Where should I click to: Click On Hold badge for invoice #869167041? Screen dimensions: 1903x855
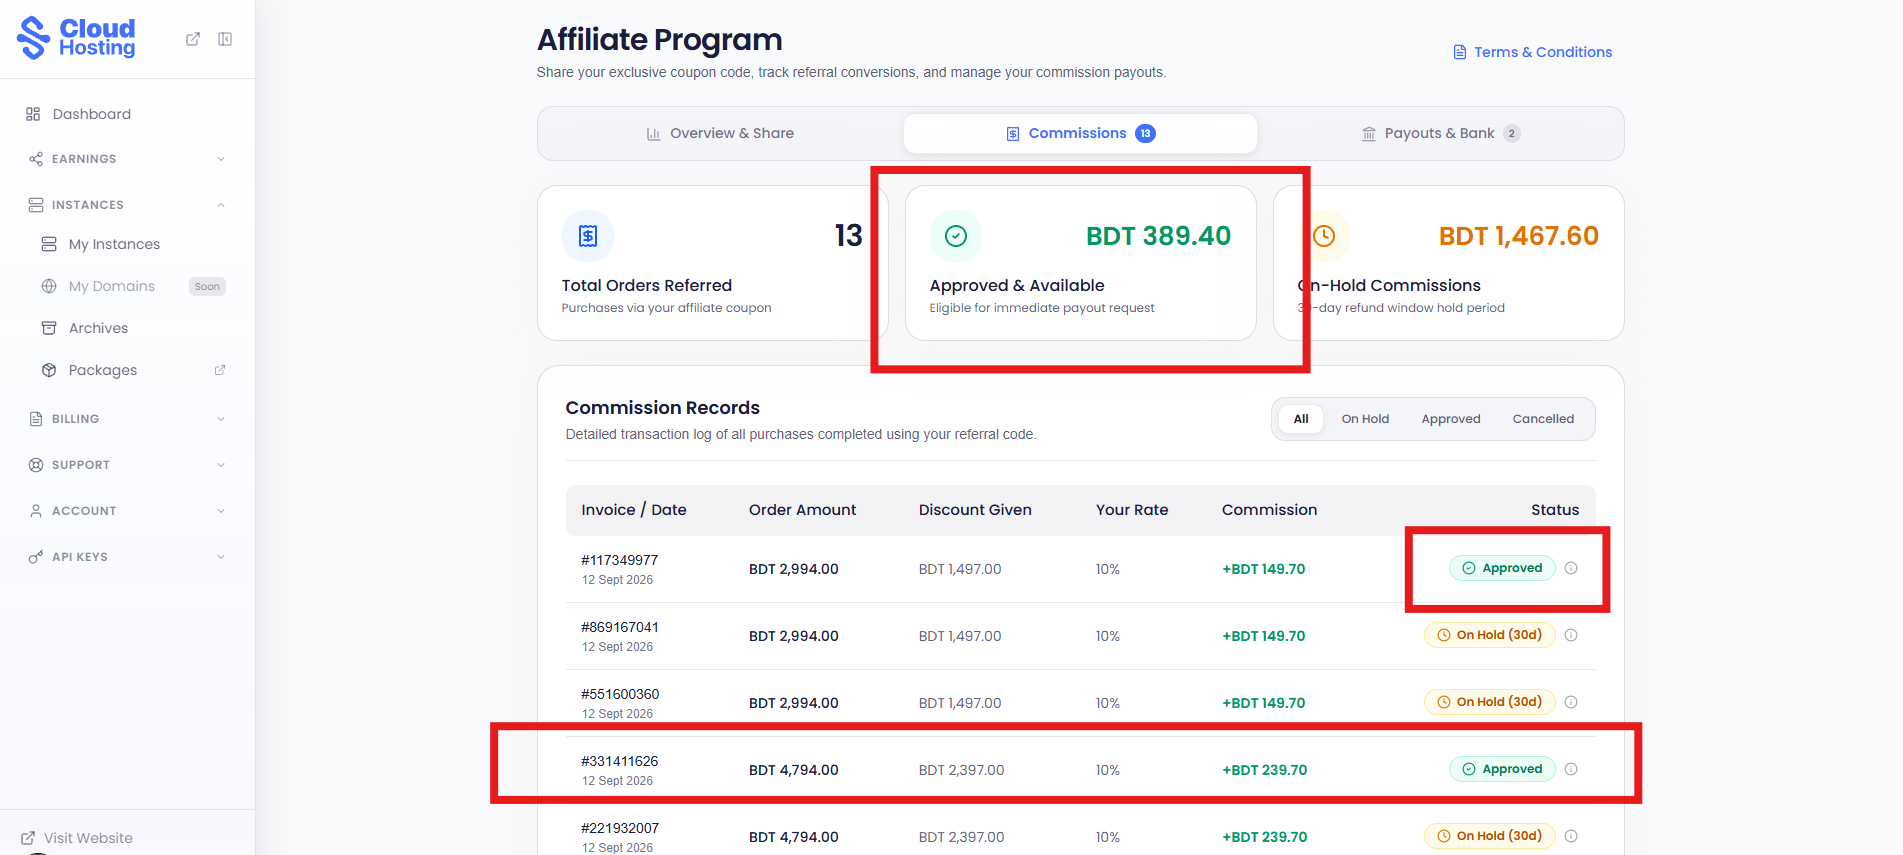(x=1490, y=635)
